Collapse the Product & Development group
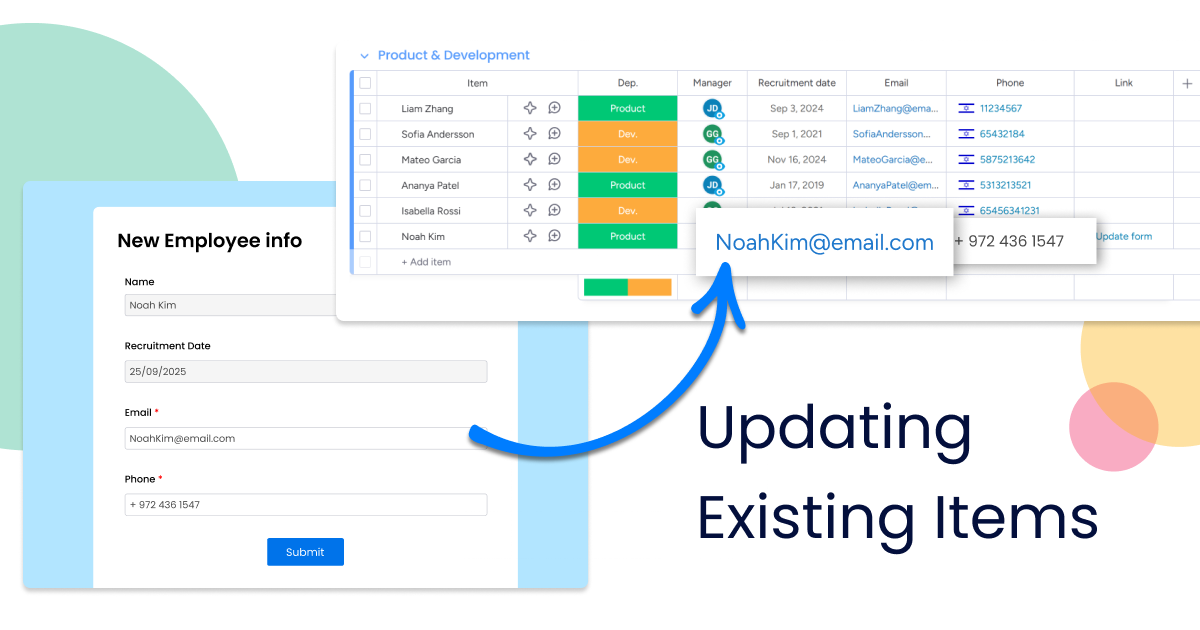The height and width of the screenshot is (630, 1200). pyautogui.click(x=363, y=55)
